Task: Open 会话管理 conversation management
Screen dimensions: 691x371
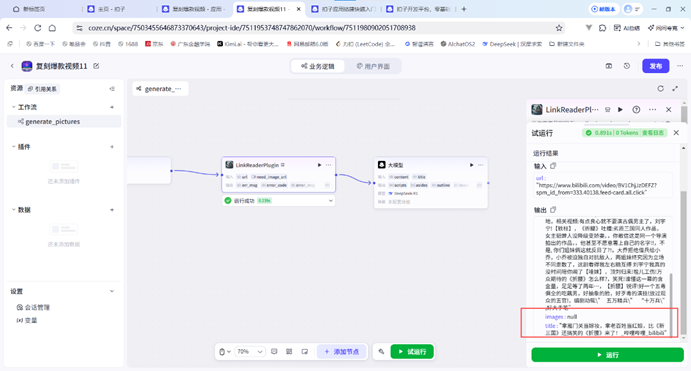Action: tap(33, 308)
